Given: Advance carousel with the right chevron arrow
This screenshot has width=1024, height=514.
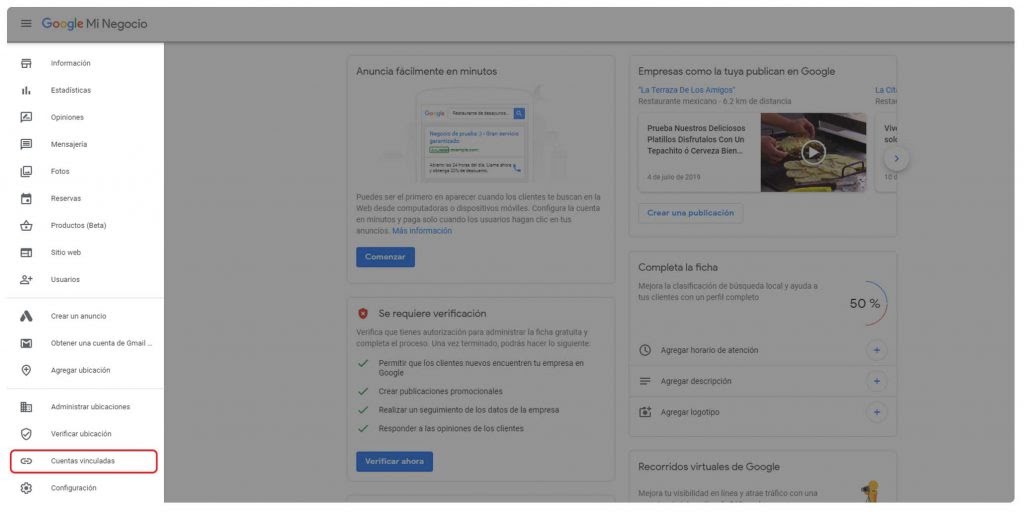Looking at the screenshot, I should tap(896, 158).
